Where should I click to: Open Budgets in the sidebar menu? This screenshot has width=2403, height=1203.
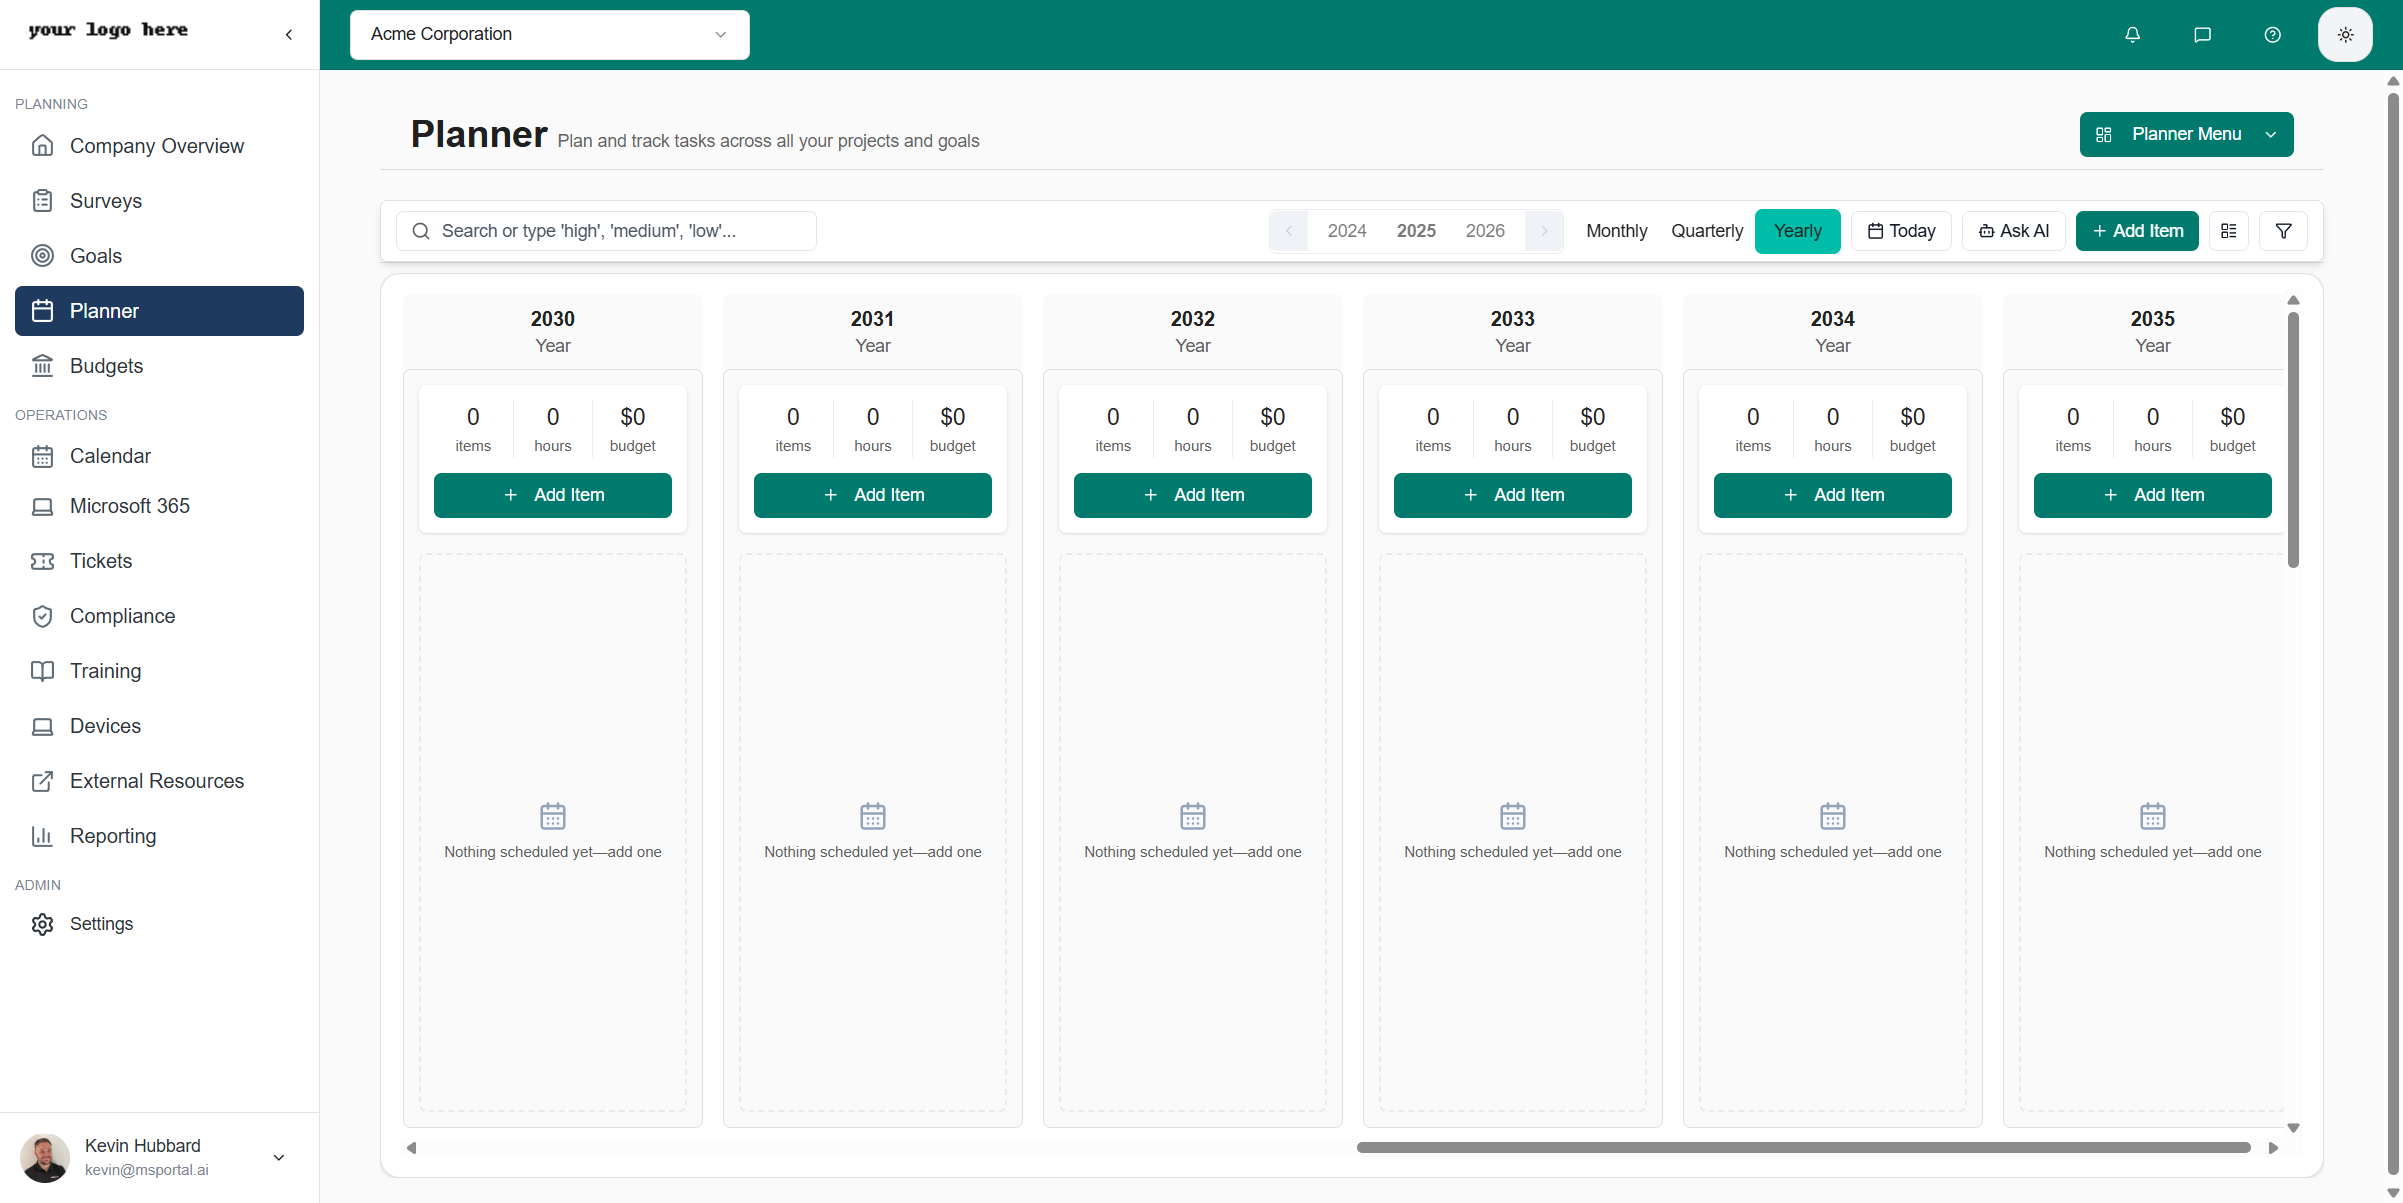(x=106, y=366)
